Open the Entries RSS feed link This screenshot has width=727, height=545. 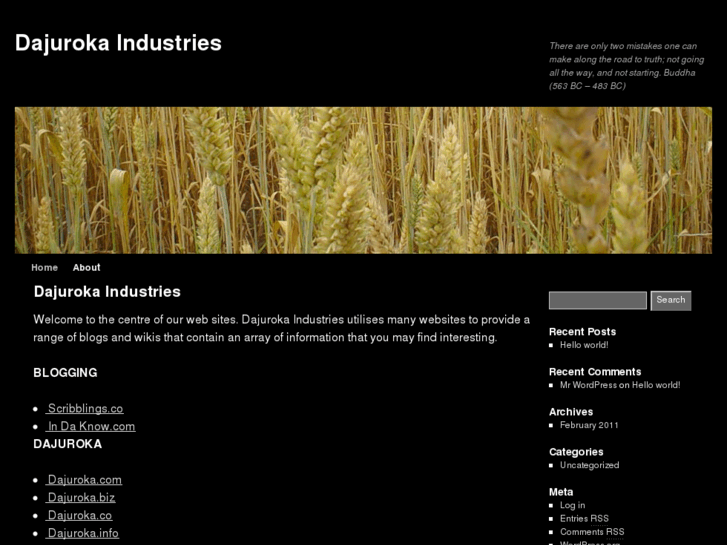point(584,519)
